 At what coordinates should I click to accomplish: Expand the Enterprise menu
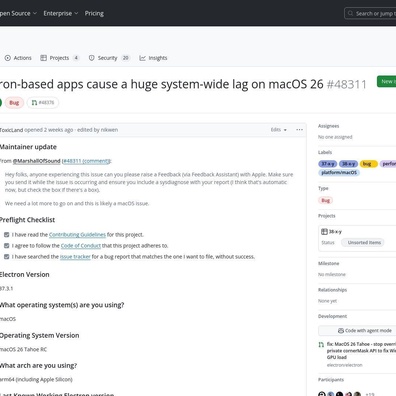click(61, 13)
